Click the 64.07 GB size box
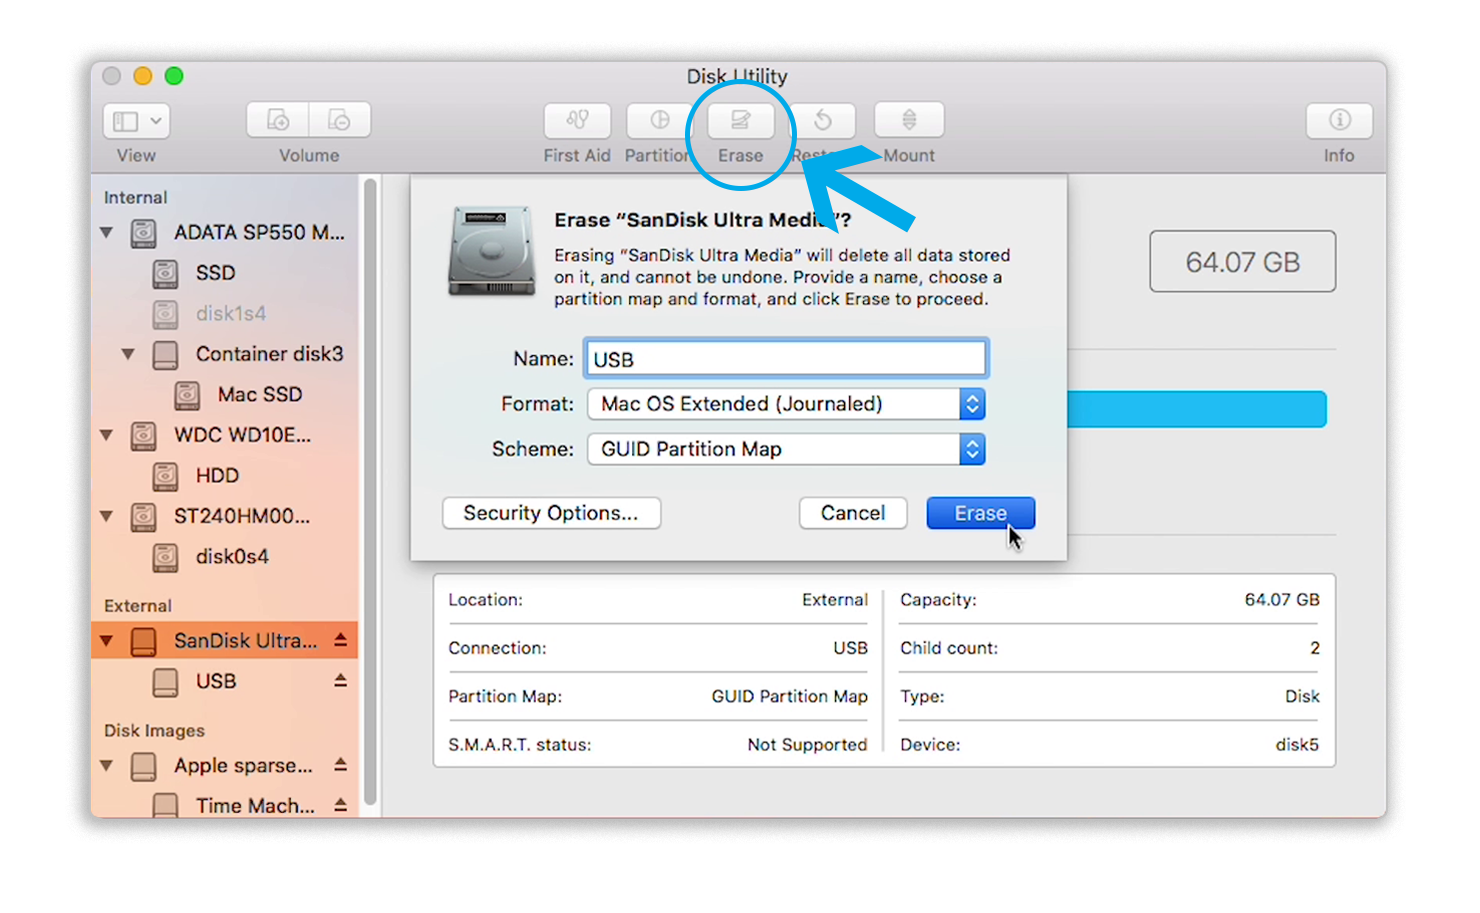The image size is (1480, 913). pyautogui.click(x=1242, y=262)
